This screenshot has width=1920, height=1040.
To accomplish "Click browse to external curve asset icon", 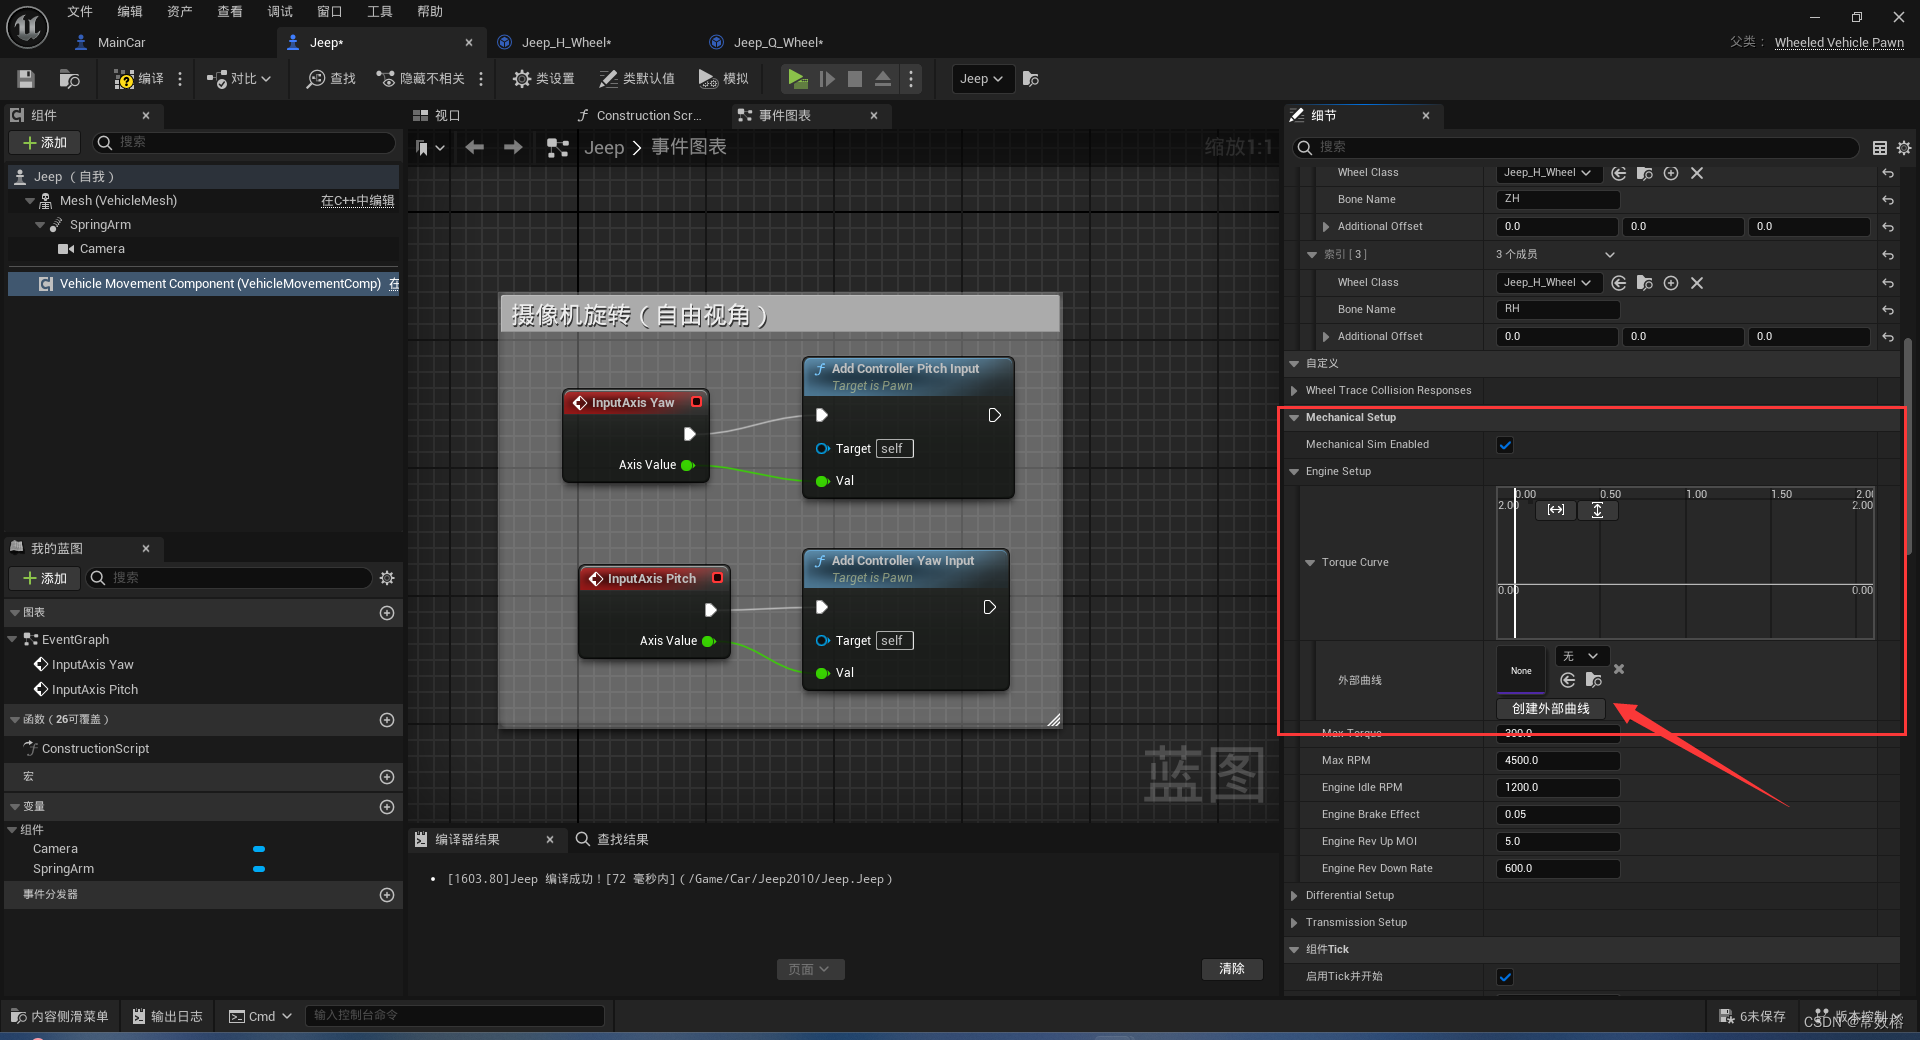I will point(1594,680).
